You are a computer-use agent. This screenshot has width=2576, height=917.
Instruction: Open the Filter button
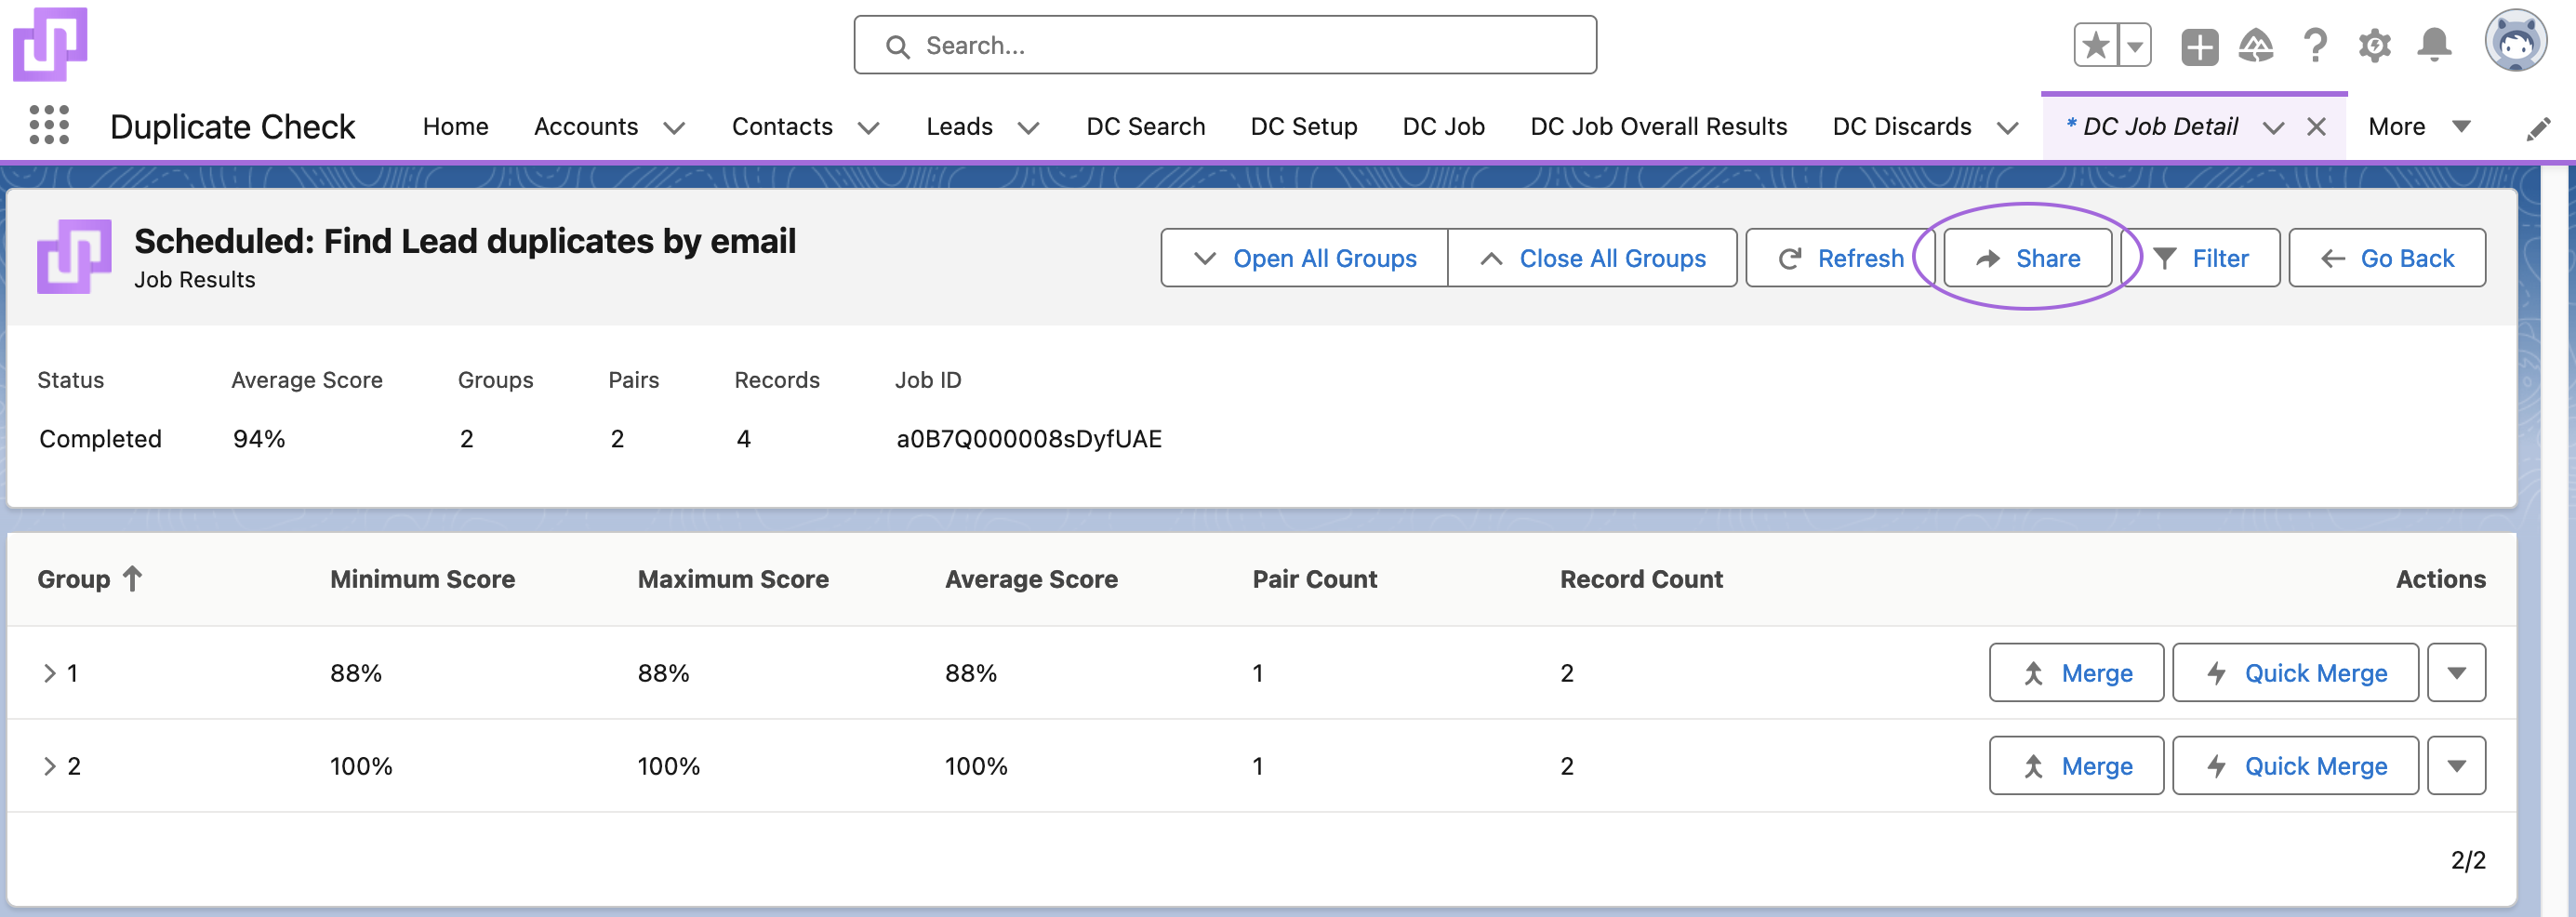[x=2200, y=258]
